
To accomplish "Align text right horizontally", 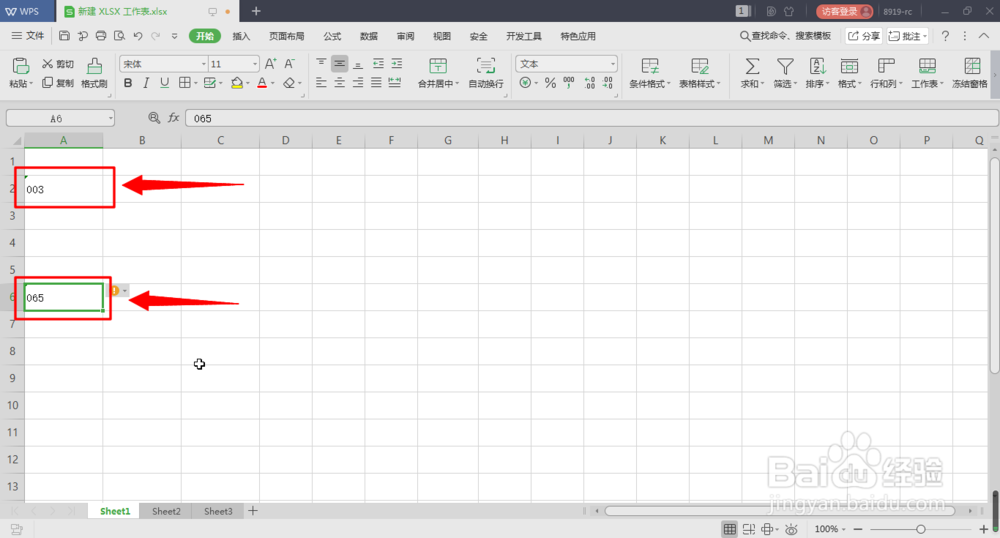I will coord(358,83).
